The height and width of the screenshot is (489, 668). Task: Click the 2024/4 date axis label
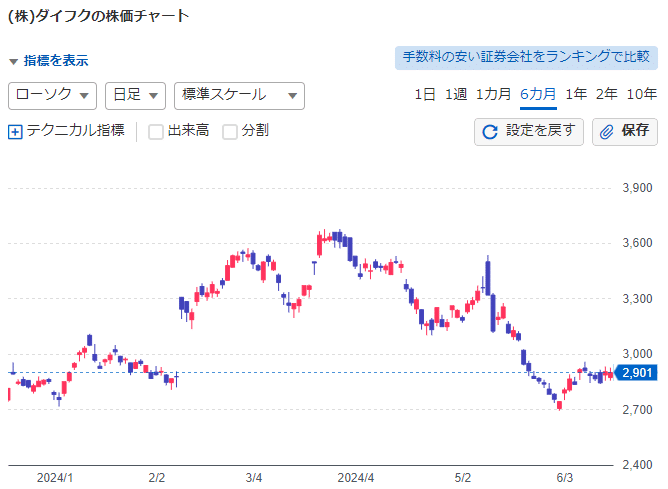tap(356, 478)
